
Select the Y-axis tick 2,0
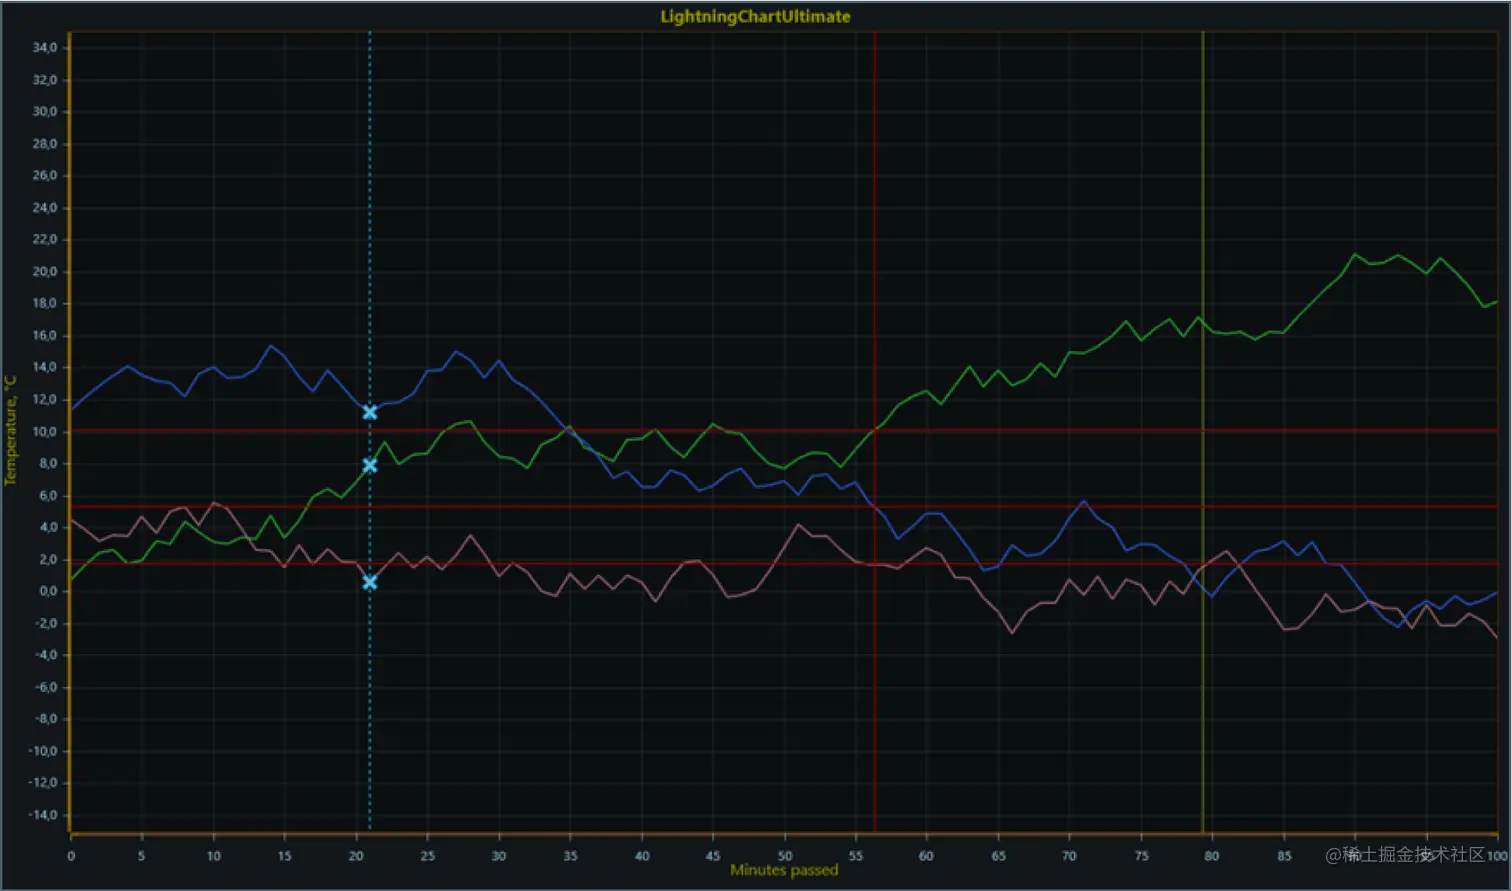click(x=48, y=560)
